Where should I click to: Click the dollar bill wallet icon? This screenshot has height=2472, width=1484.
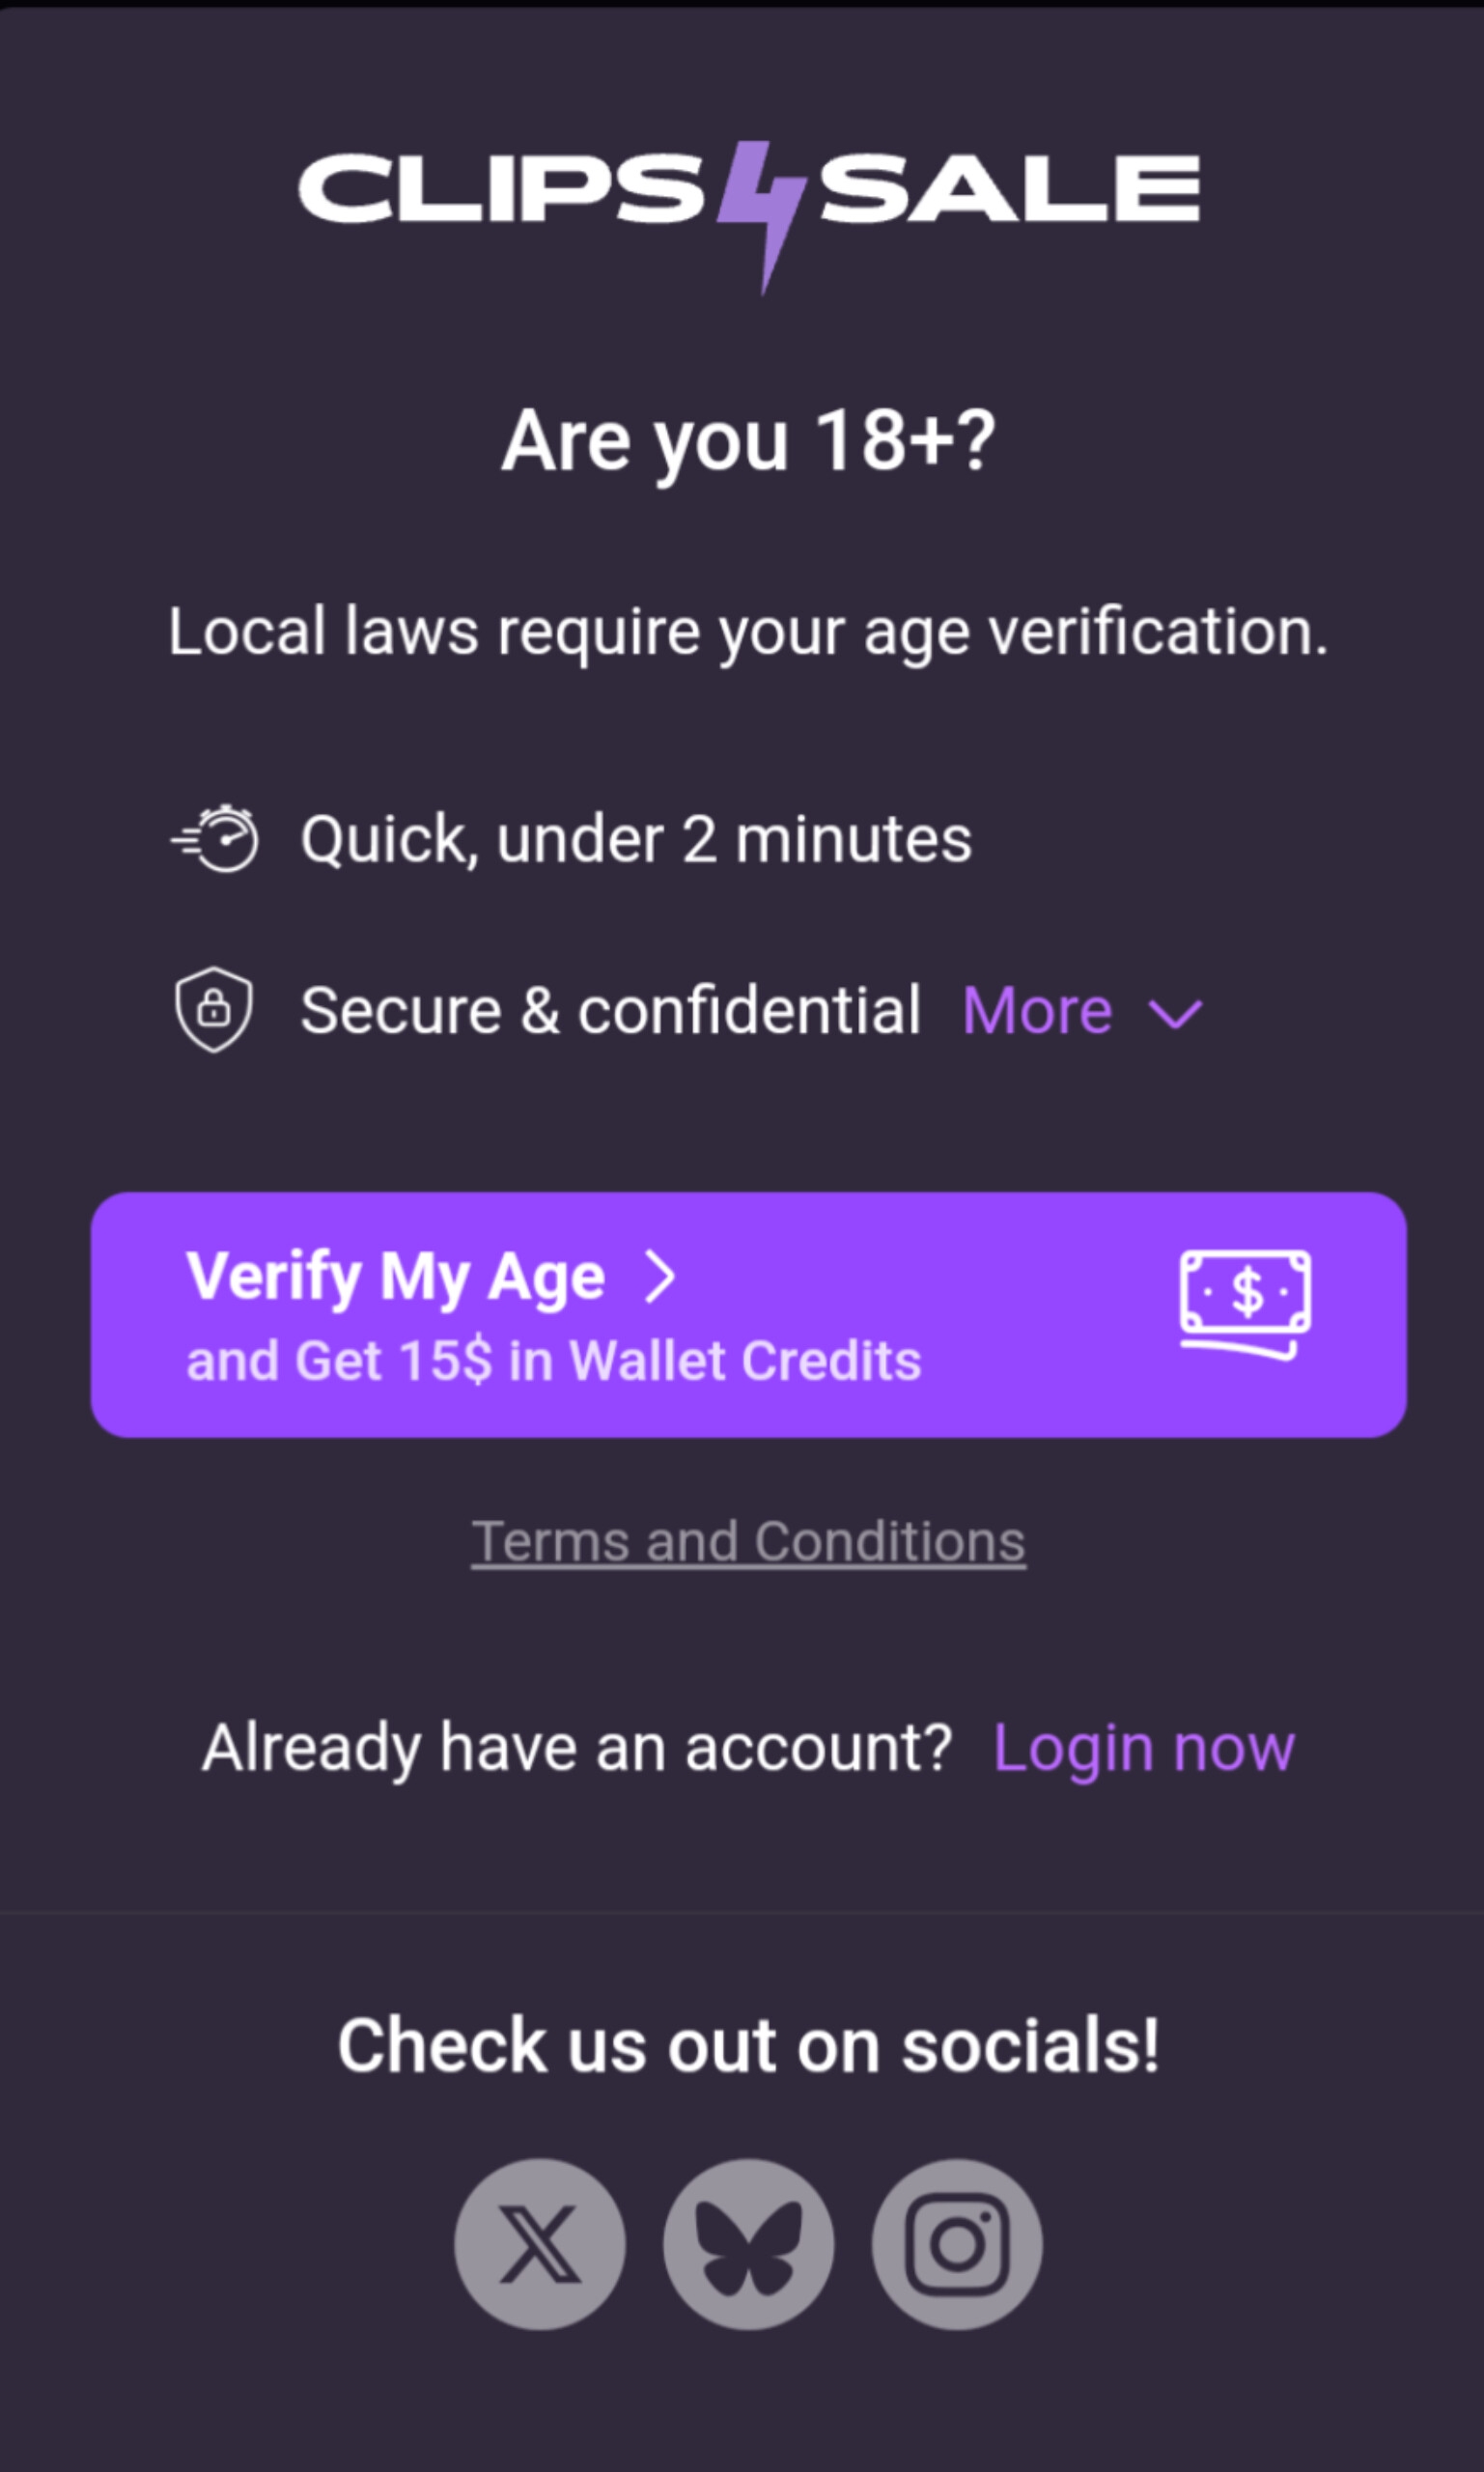tap(1245, 1303)
